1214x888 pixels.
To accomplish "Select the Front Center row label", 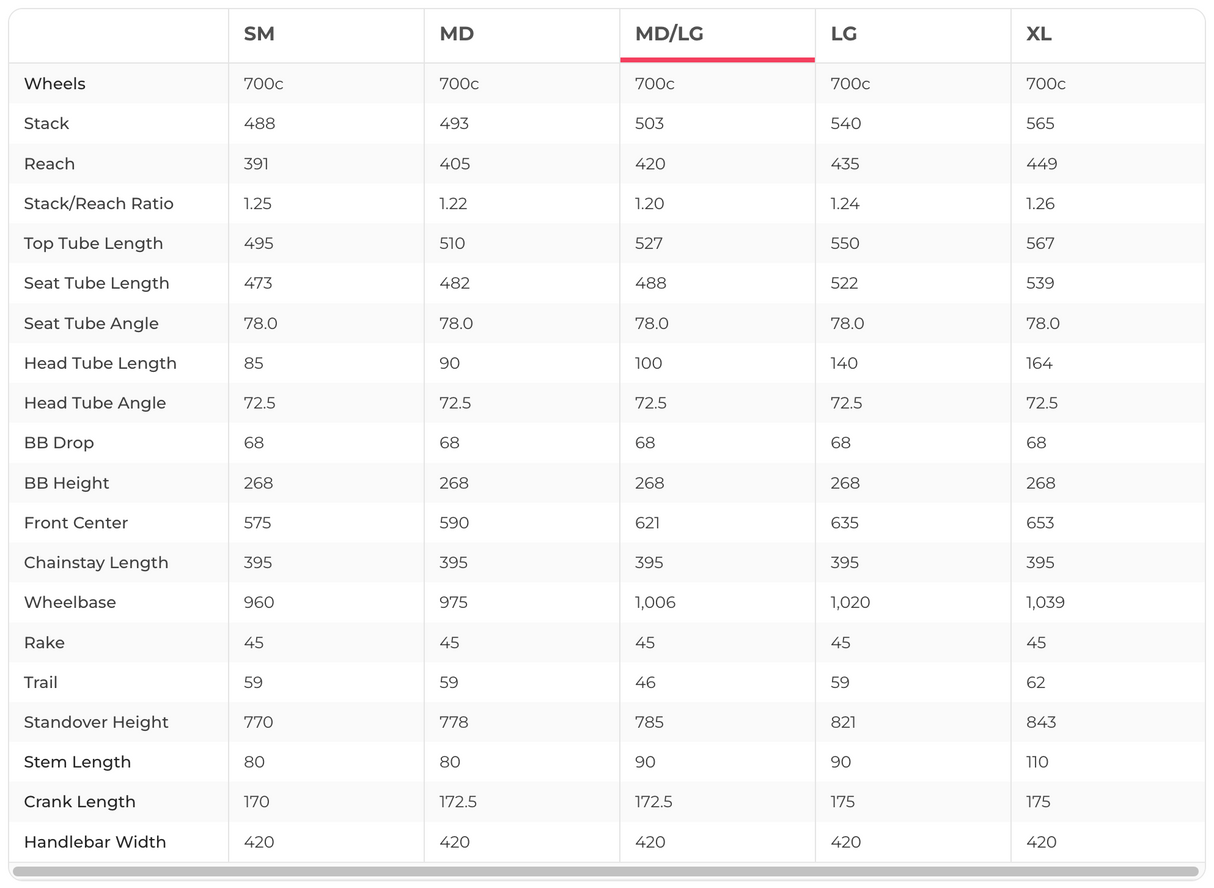I will pyautogui.click(x=76, y=523).
